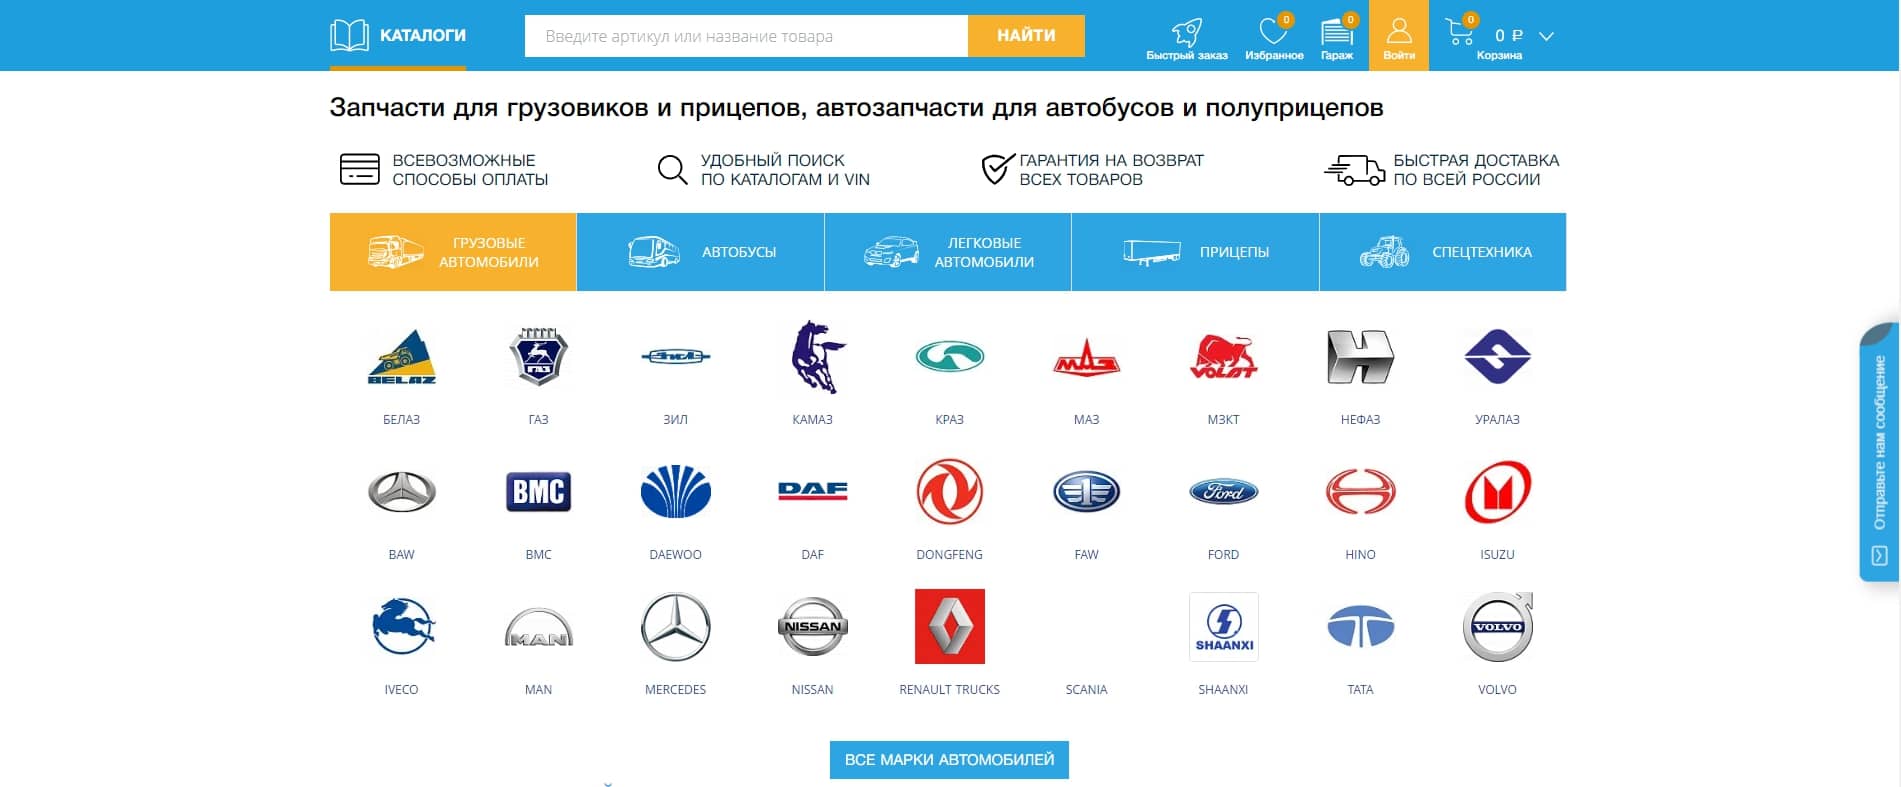This screenshot has width=1901, height=787.
Task: Open the Легковые автомобили tab
Action: click(948, 252)
